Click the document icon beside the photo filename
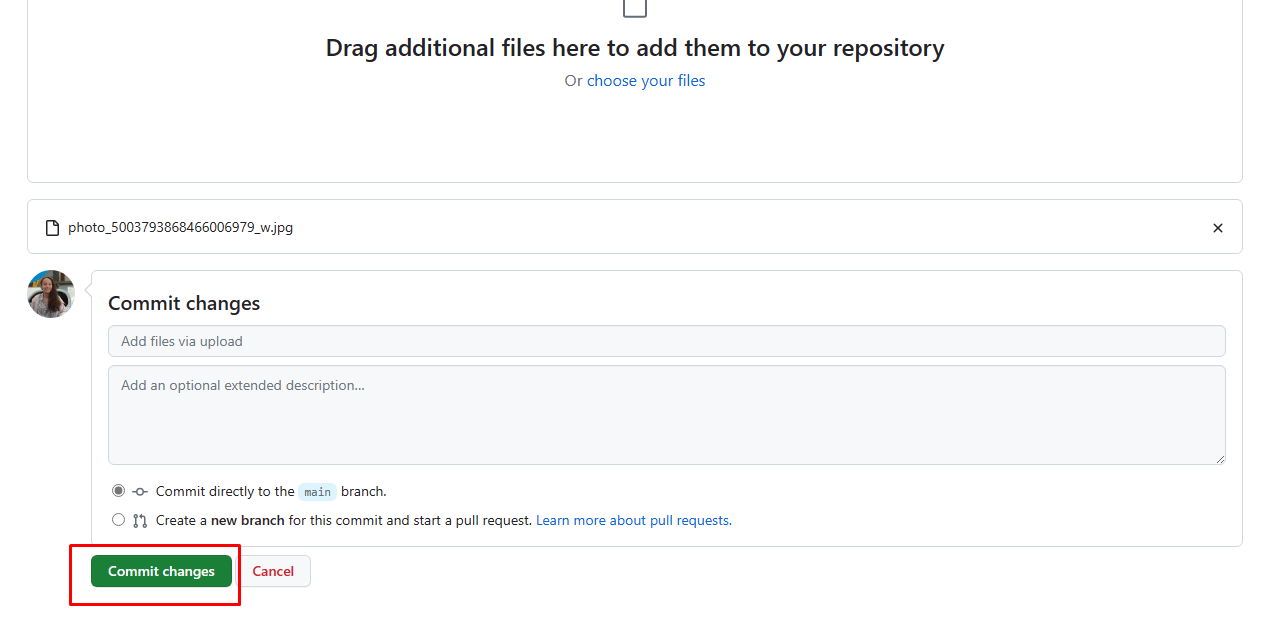The width and height of the screenshot is (1268, 625). (51, 227)
